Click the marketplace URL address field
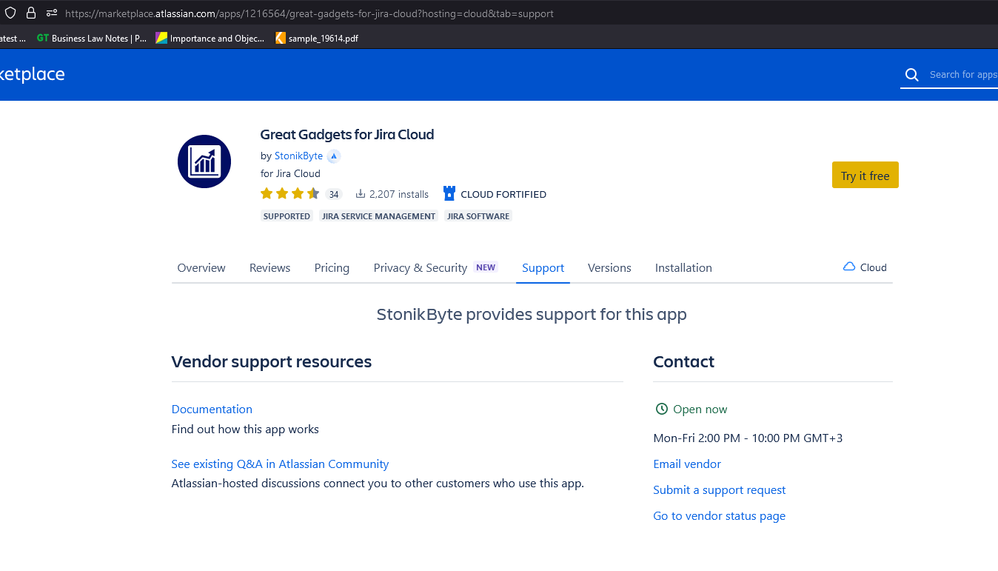The width and height of the screenshot is (998, 571). tap(309, 13)
